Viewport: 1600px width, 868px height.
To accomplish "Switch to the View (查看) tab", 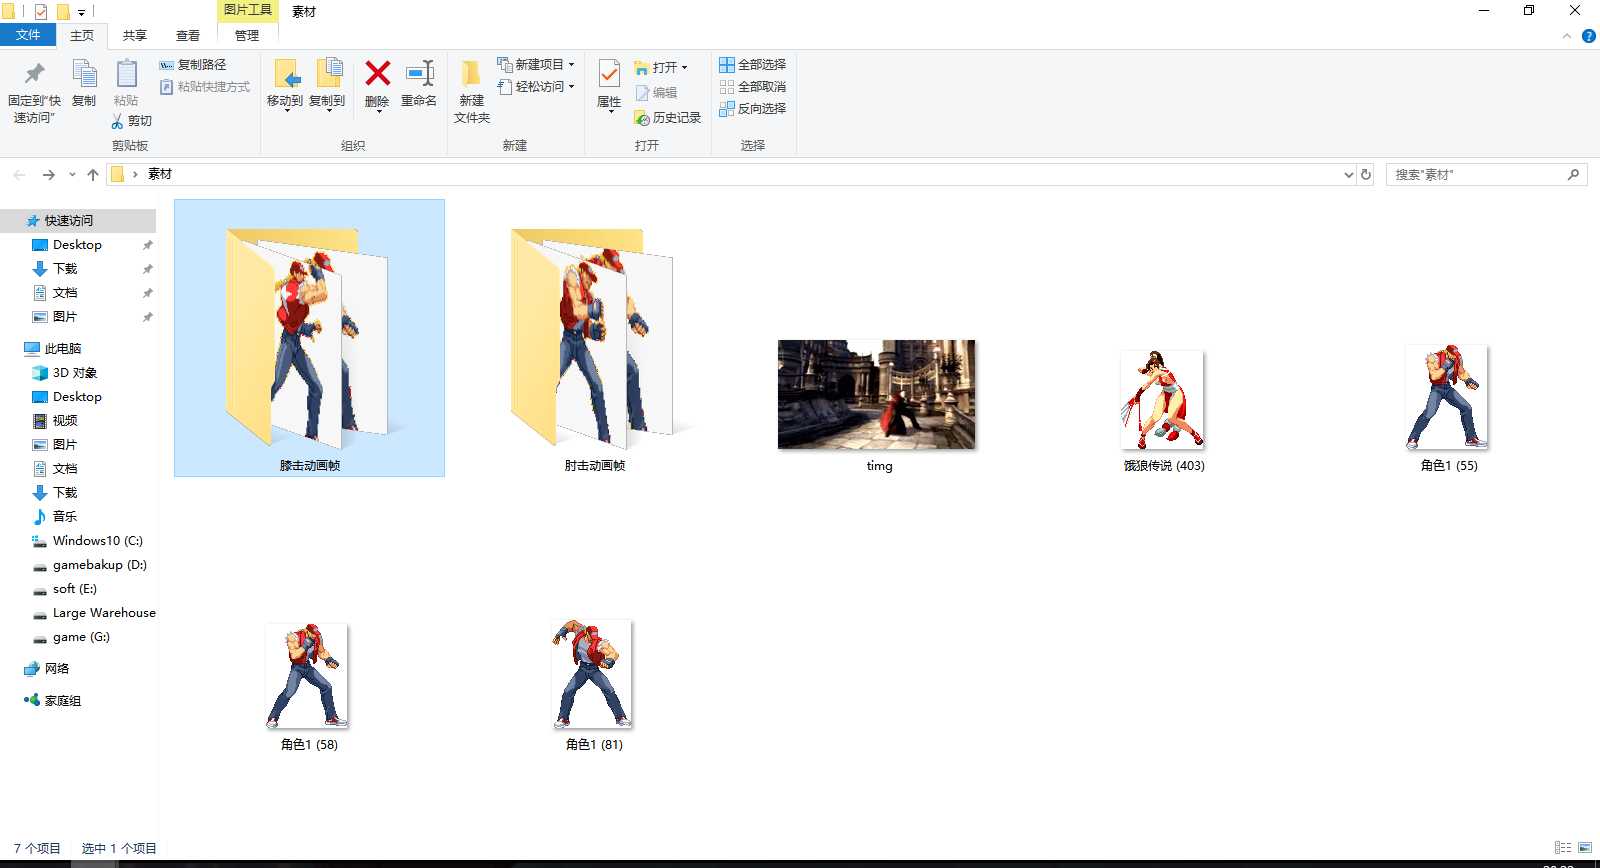I will [x=188, y=36].
